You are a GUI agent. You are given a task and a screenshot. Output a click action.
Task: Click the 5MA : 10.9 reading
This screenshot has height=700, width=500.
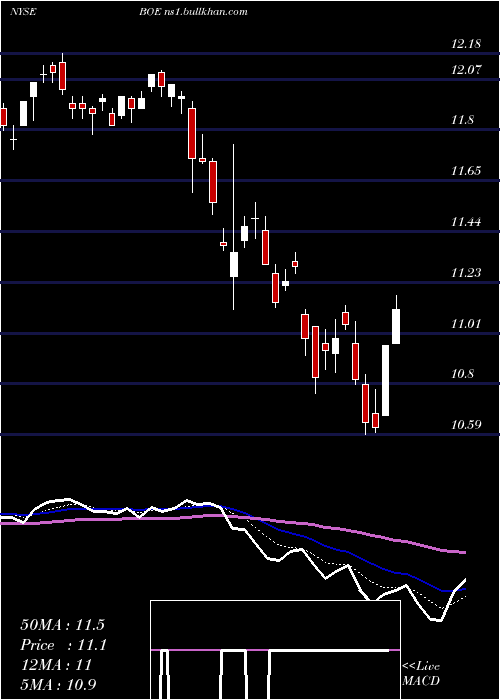(x=58, y=685)
